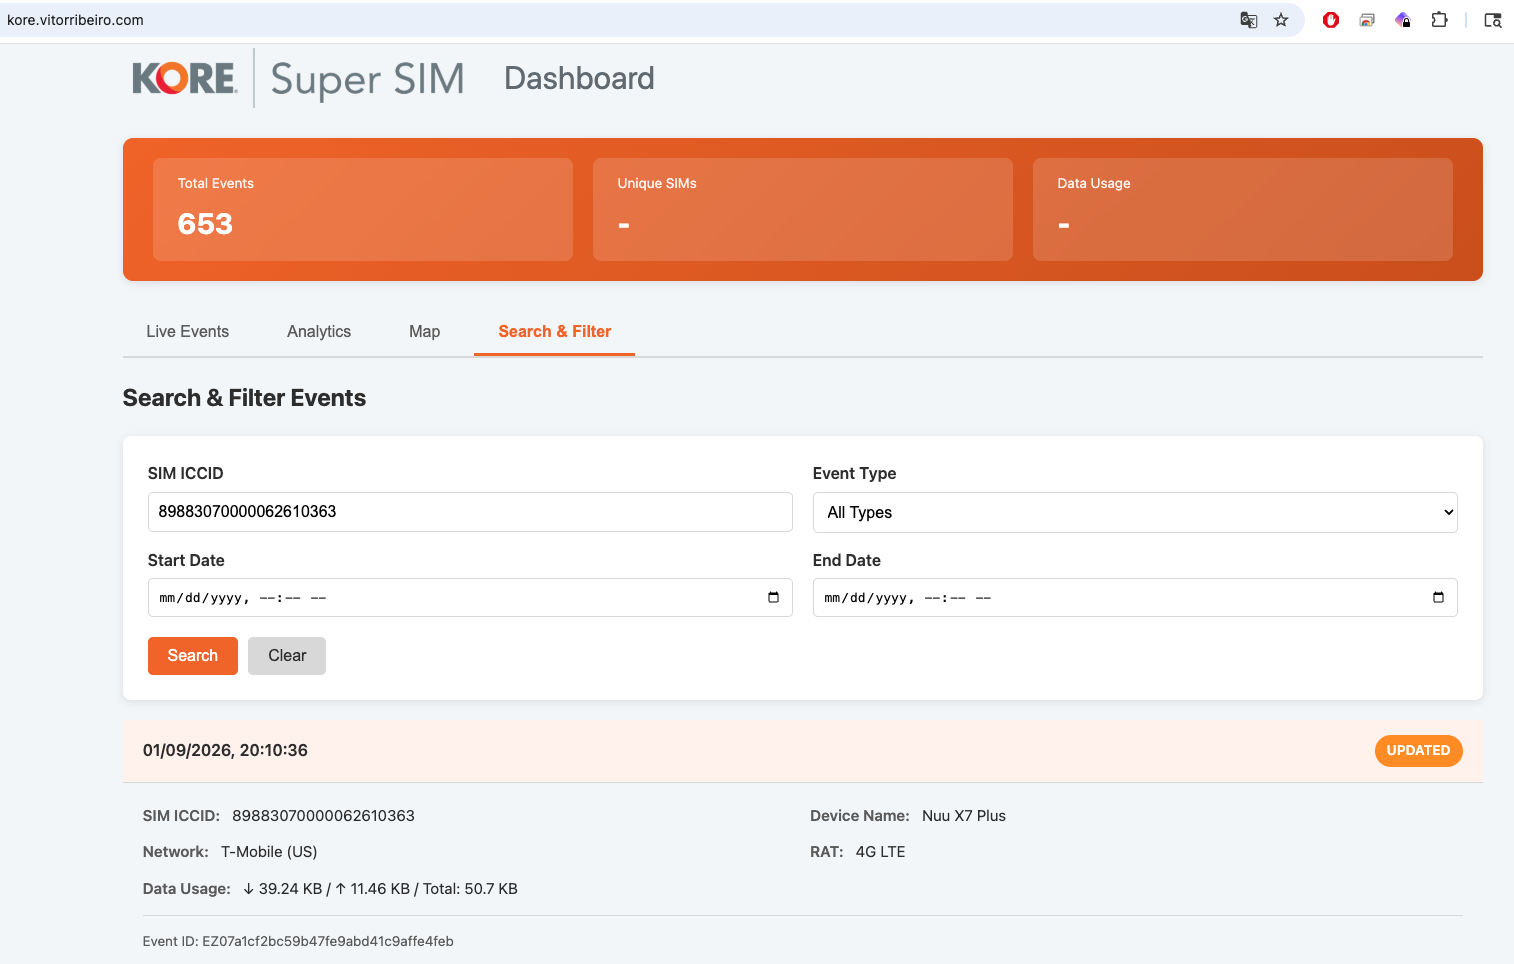Click the Chrome frames extension icon
The height and width of the screenshot is (964, 1514).
click(1367, 20)
